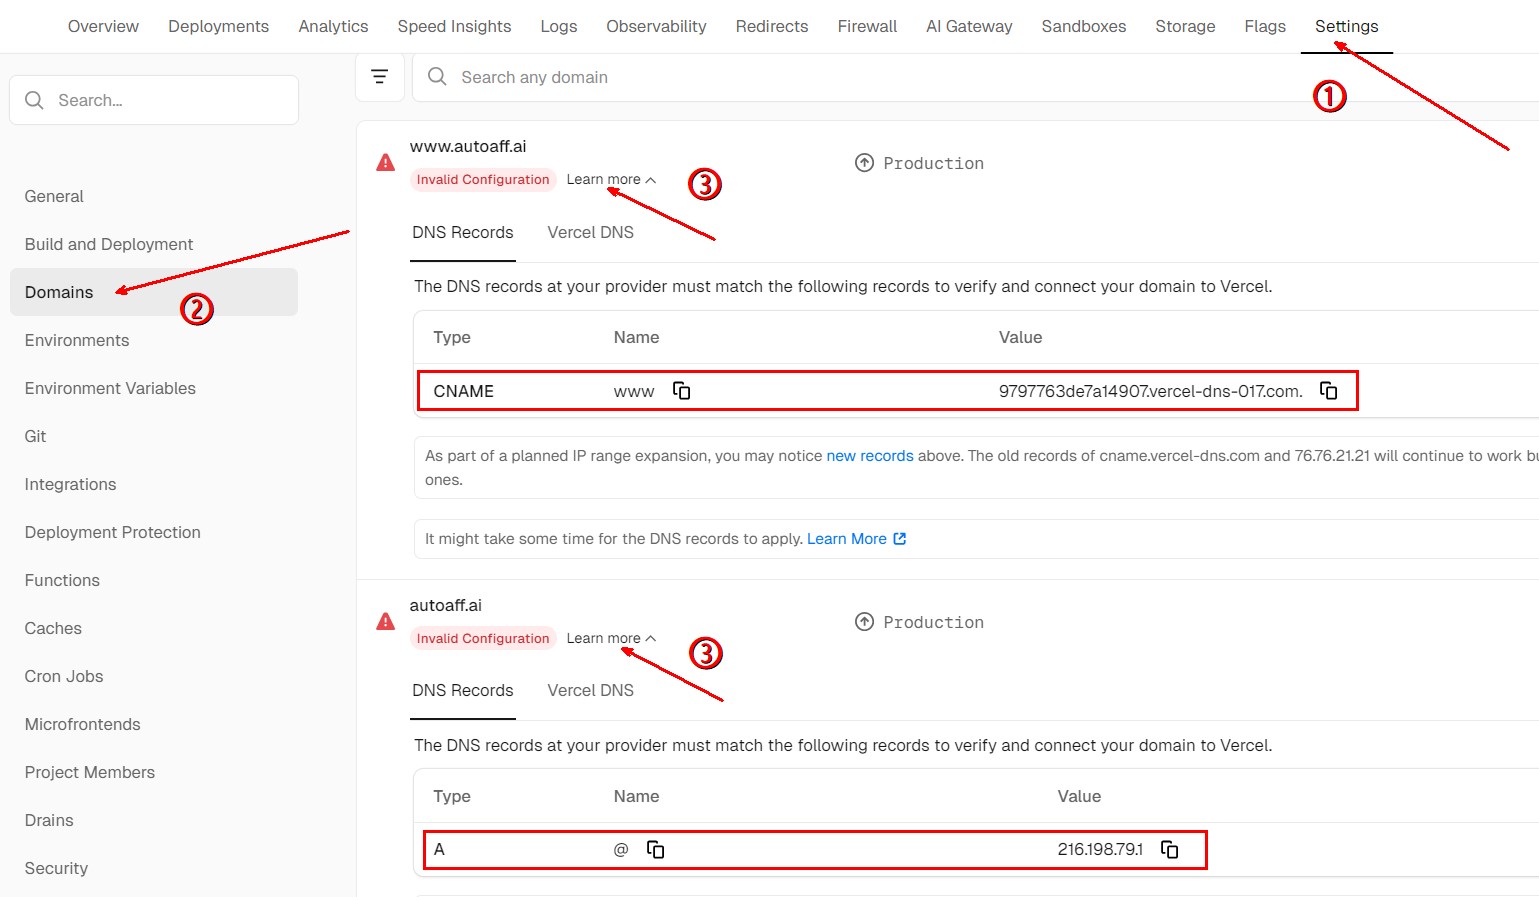Open the Speed Insights tab
Screen dimensions: 1539x897
454,26
